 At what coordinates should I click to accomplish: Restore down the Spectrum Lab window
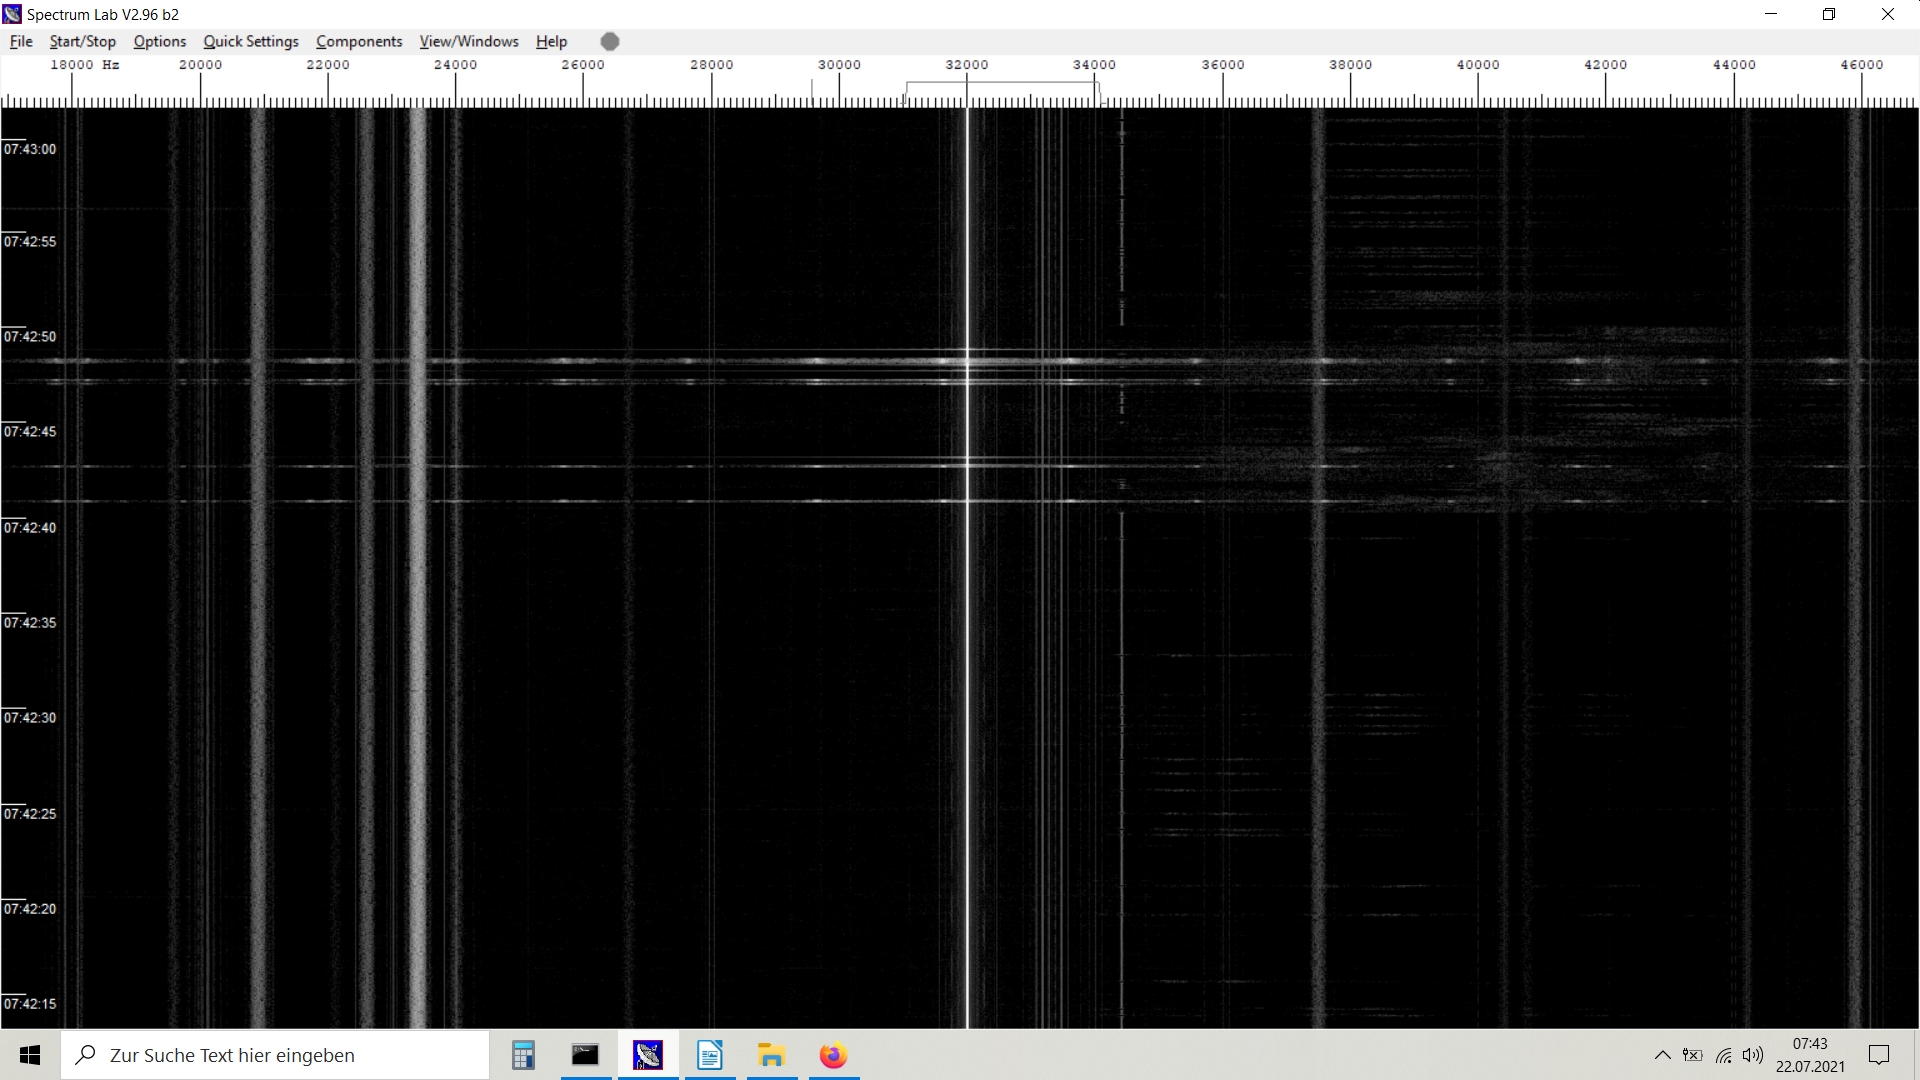(x=1829, y=14)
